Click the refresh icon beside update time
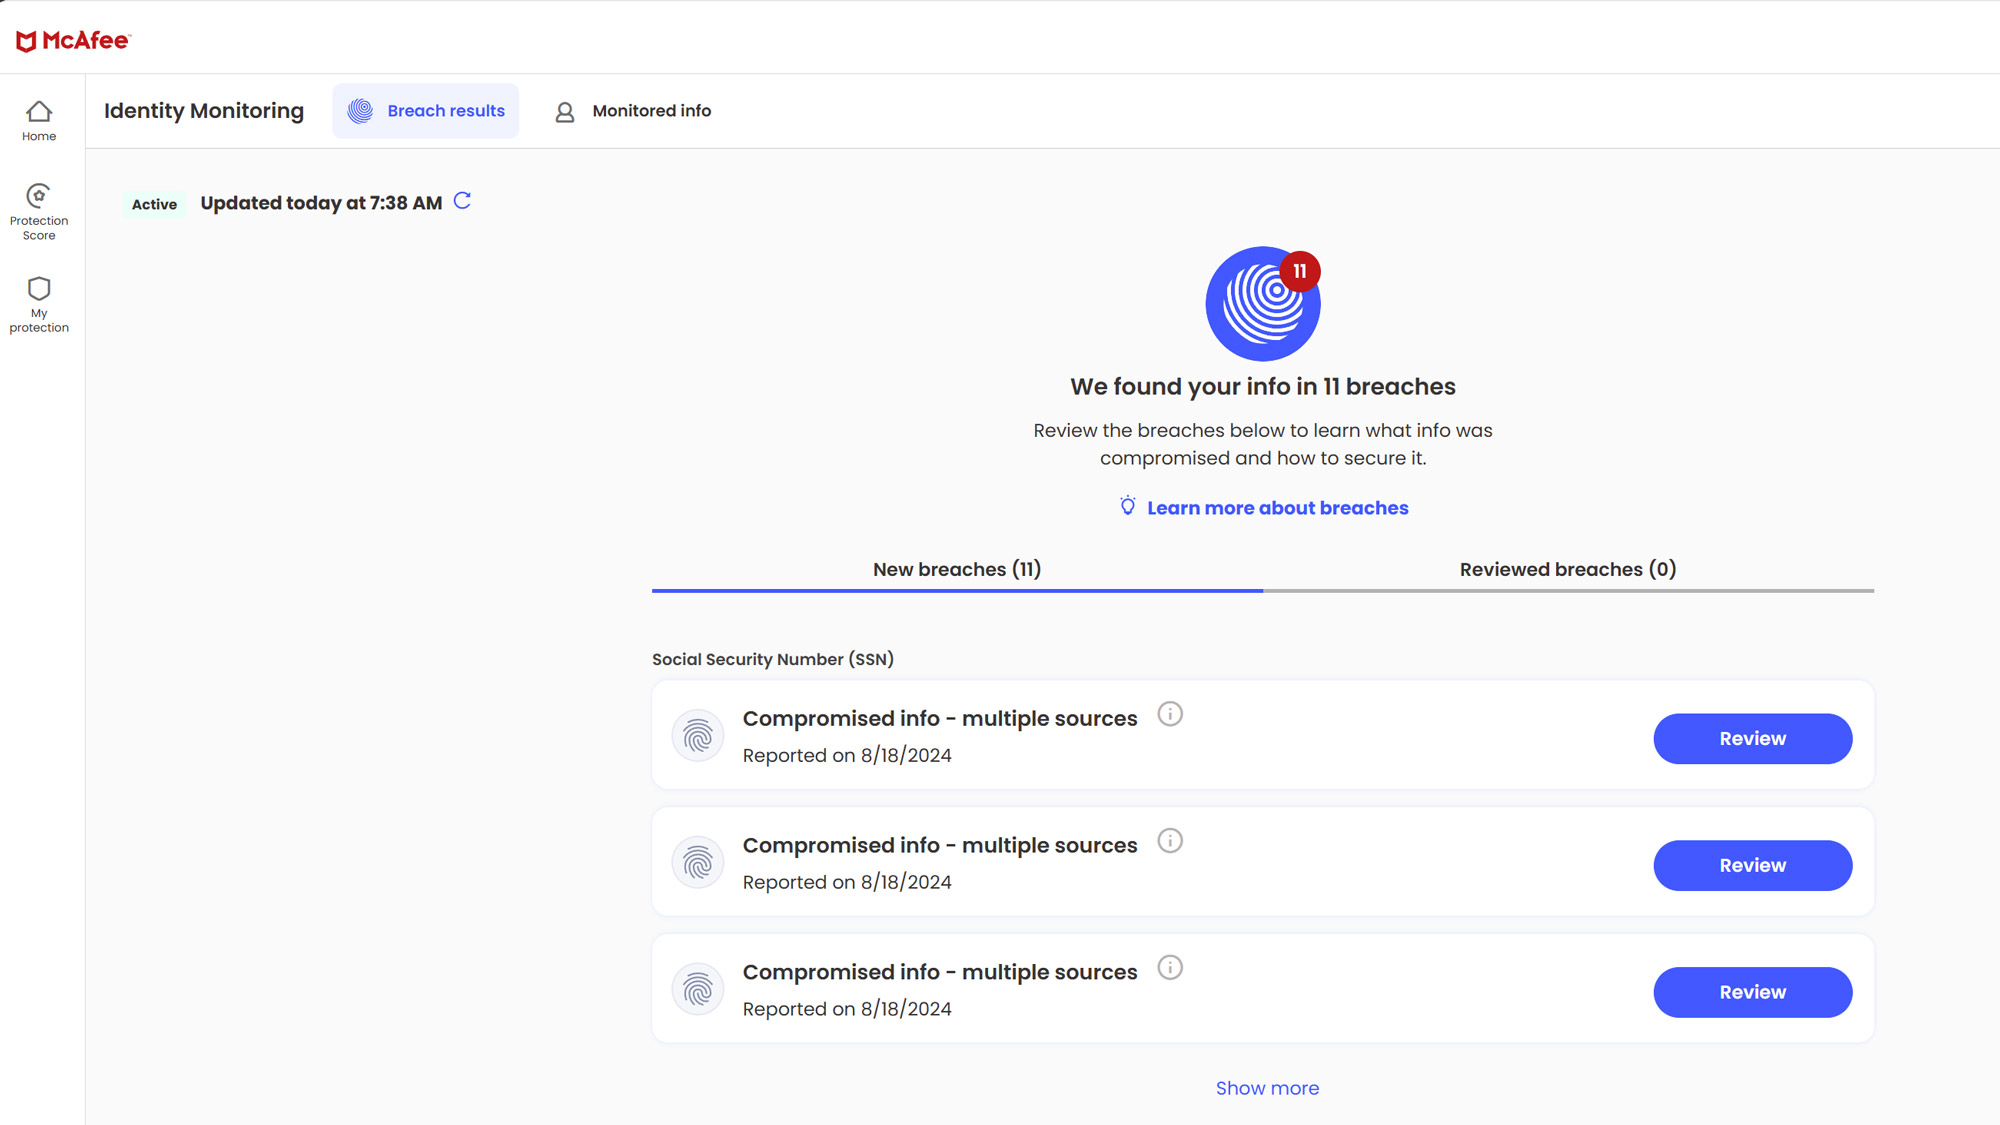The width and height of the screenshot is (2000, 1125). 462,201
